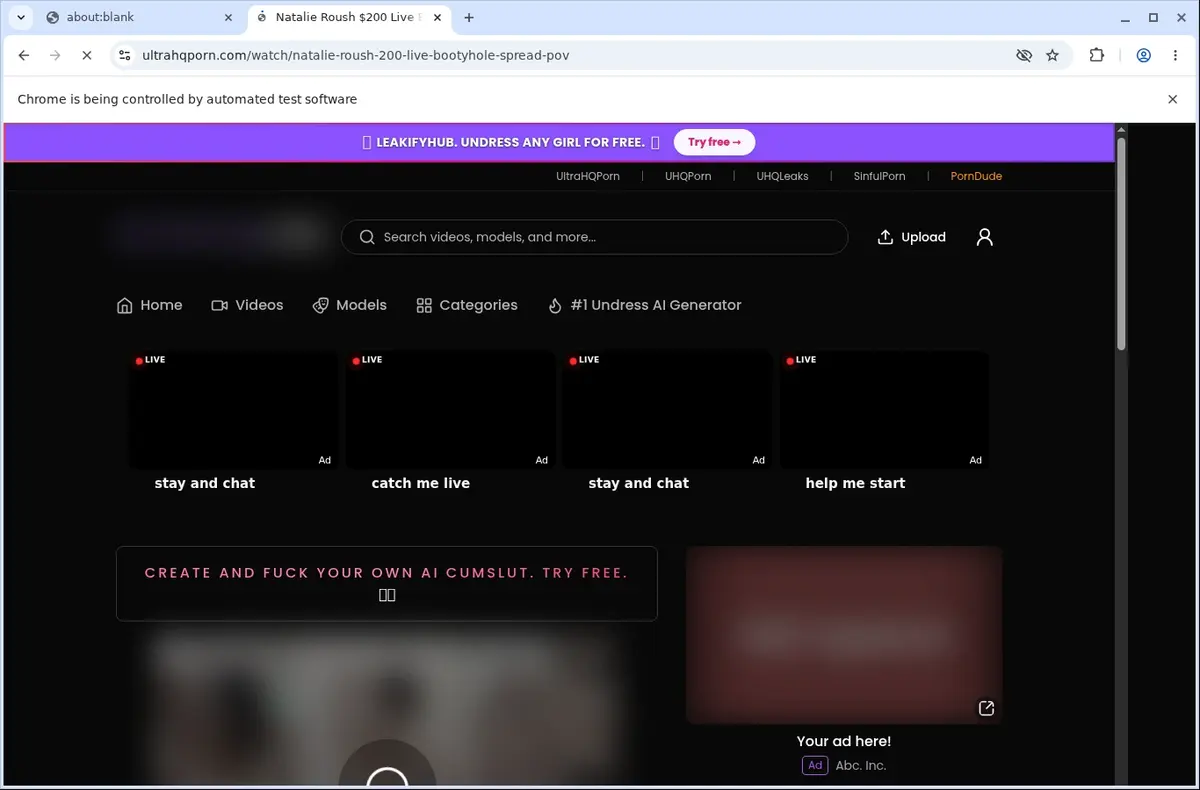
Task: Open the UltraHQPorn network link
Action: (588, 176)
